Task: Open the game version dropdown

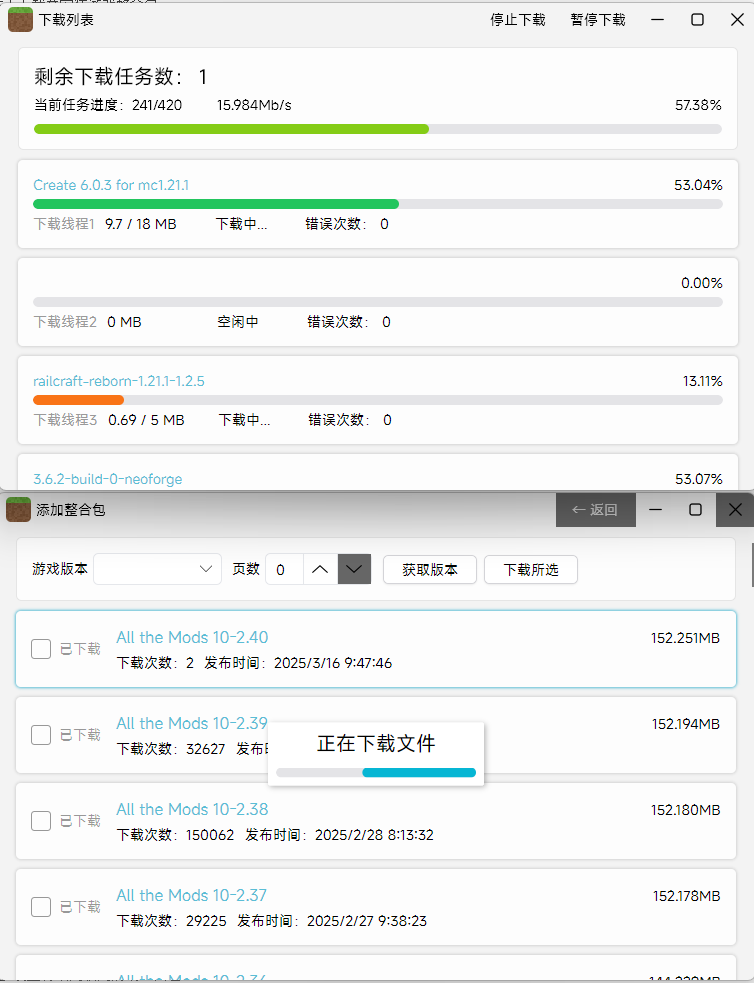Action: click(x=157, y=569)
